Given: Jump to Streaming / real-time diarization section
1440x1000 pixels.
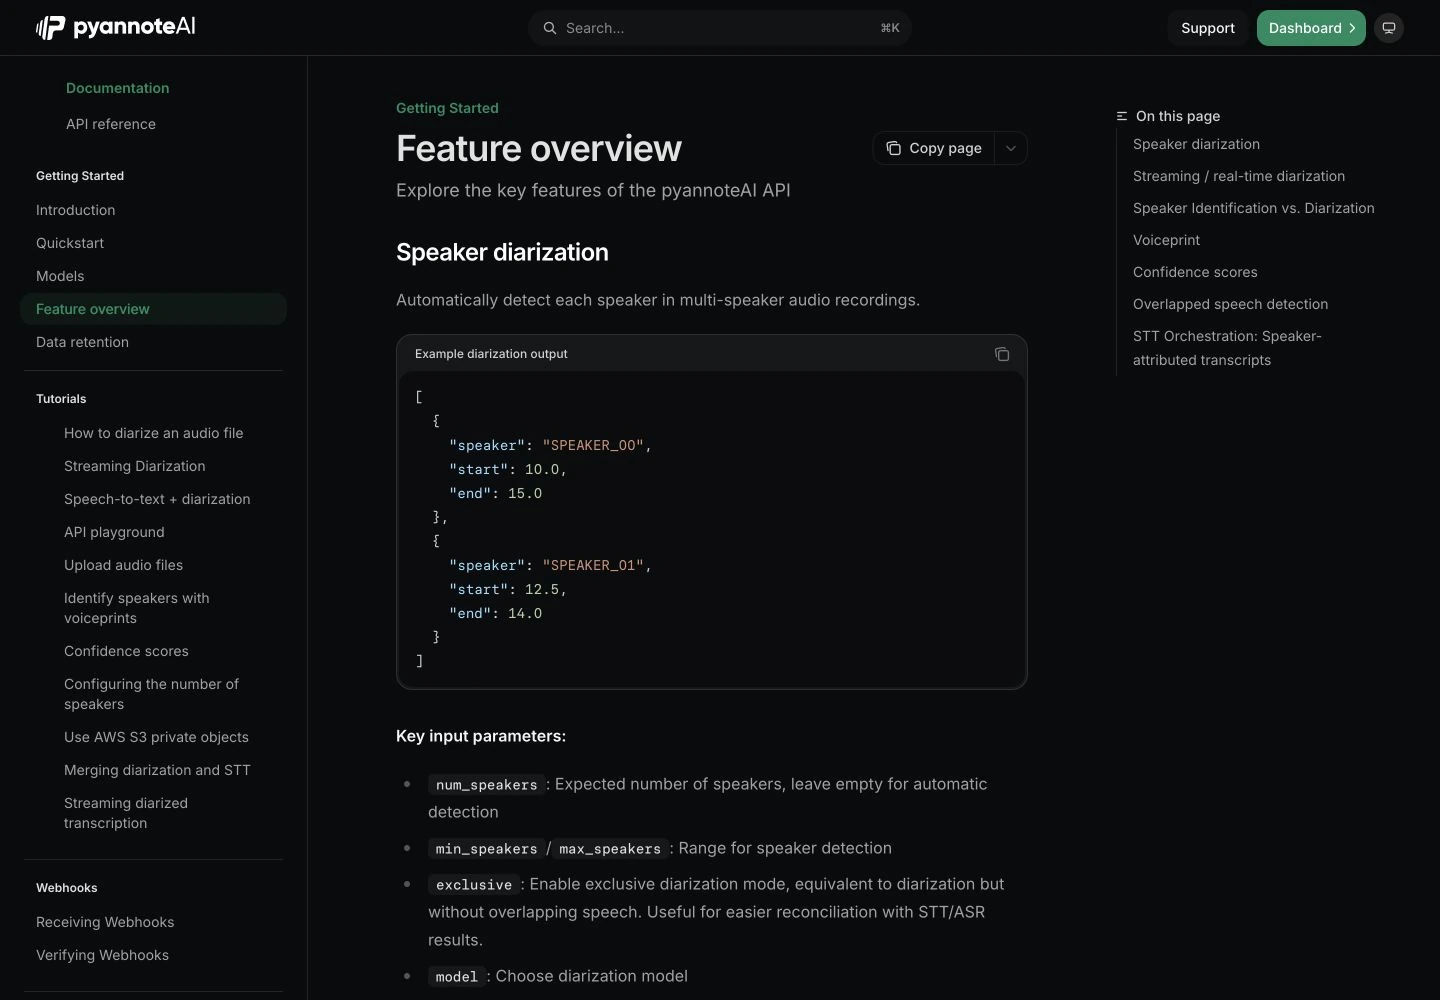Looking at the screenshot, I should point(1239,176).
